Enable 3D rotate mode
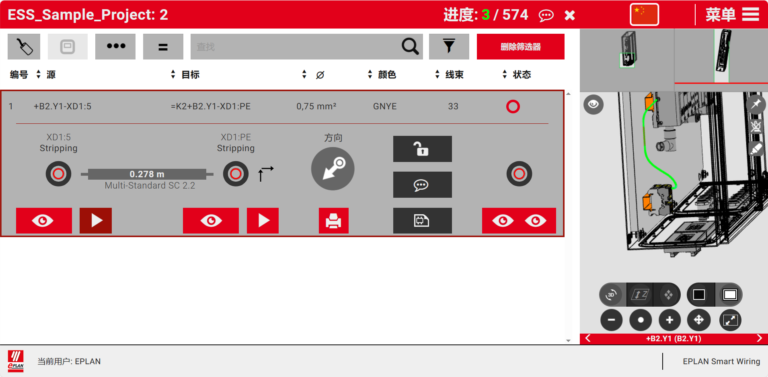 click(x=612, y=295)
